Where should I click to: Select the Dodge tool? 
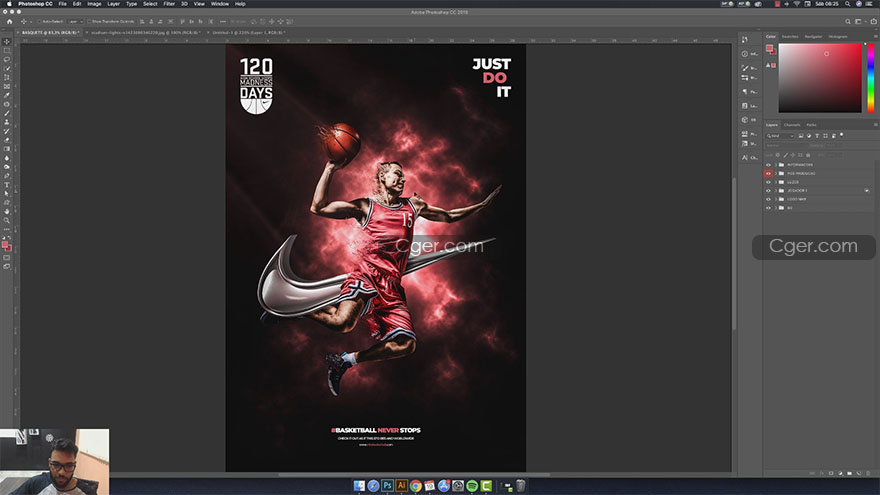point(7,167)
